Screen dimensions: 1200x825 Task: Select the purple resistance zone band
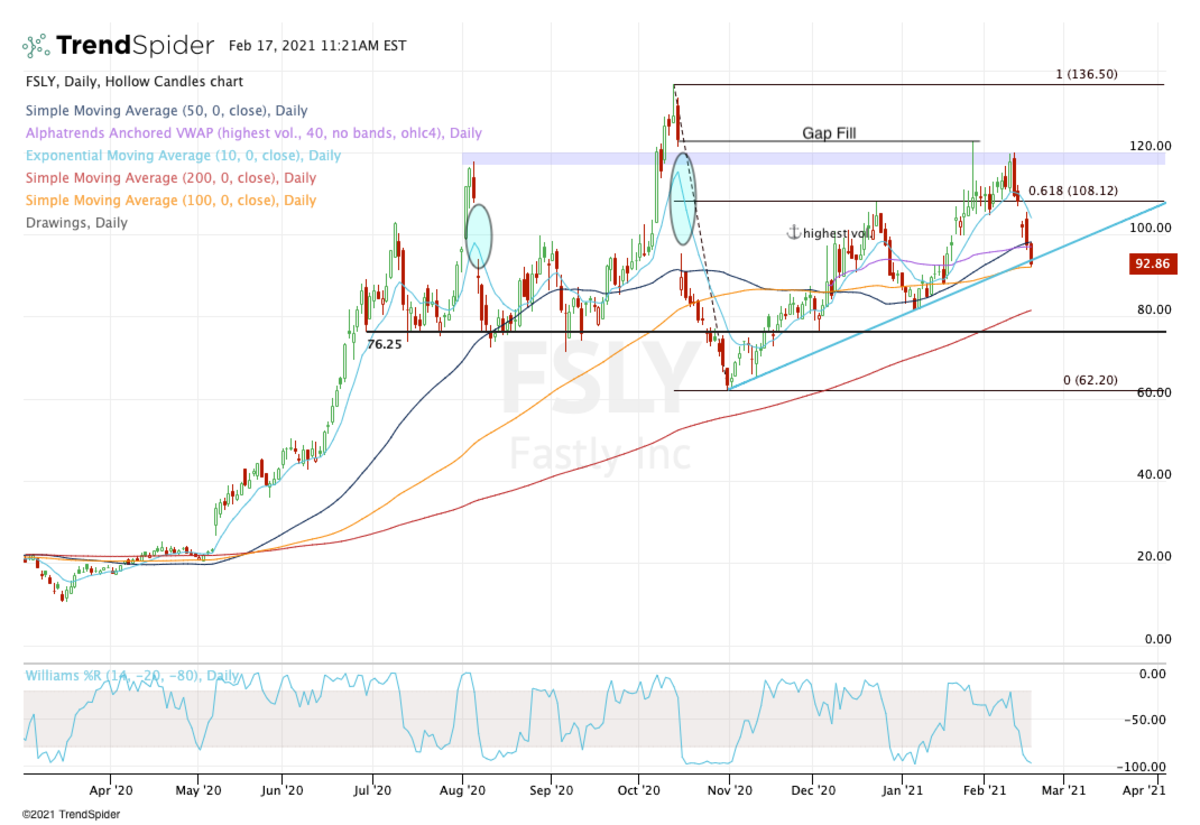click(x=560, y=158)
